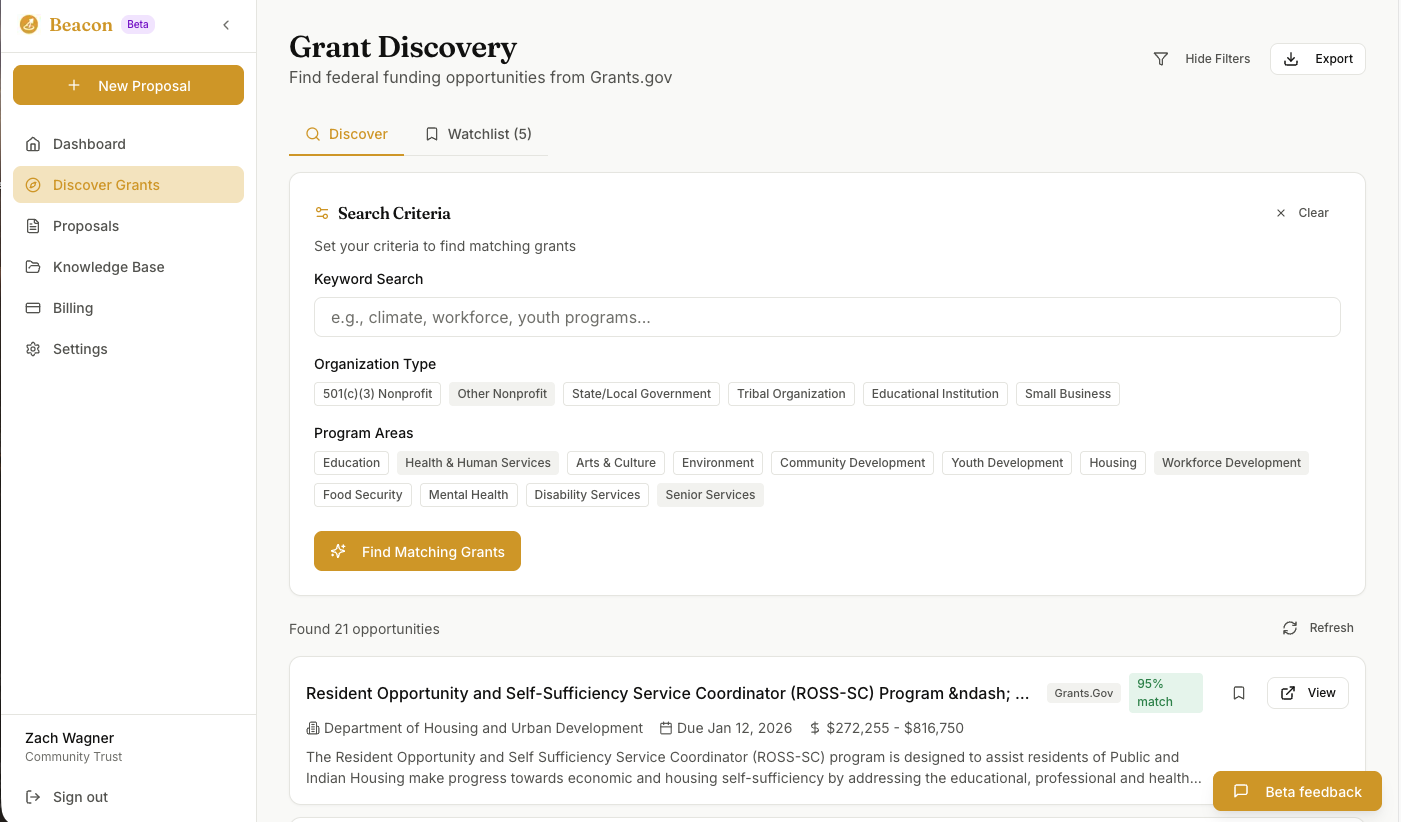Click Department of Housing and Urban Development

[483, 728]
